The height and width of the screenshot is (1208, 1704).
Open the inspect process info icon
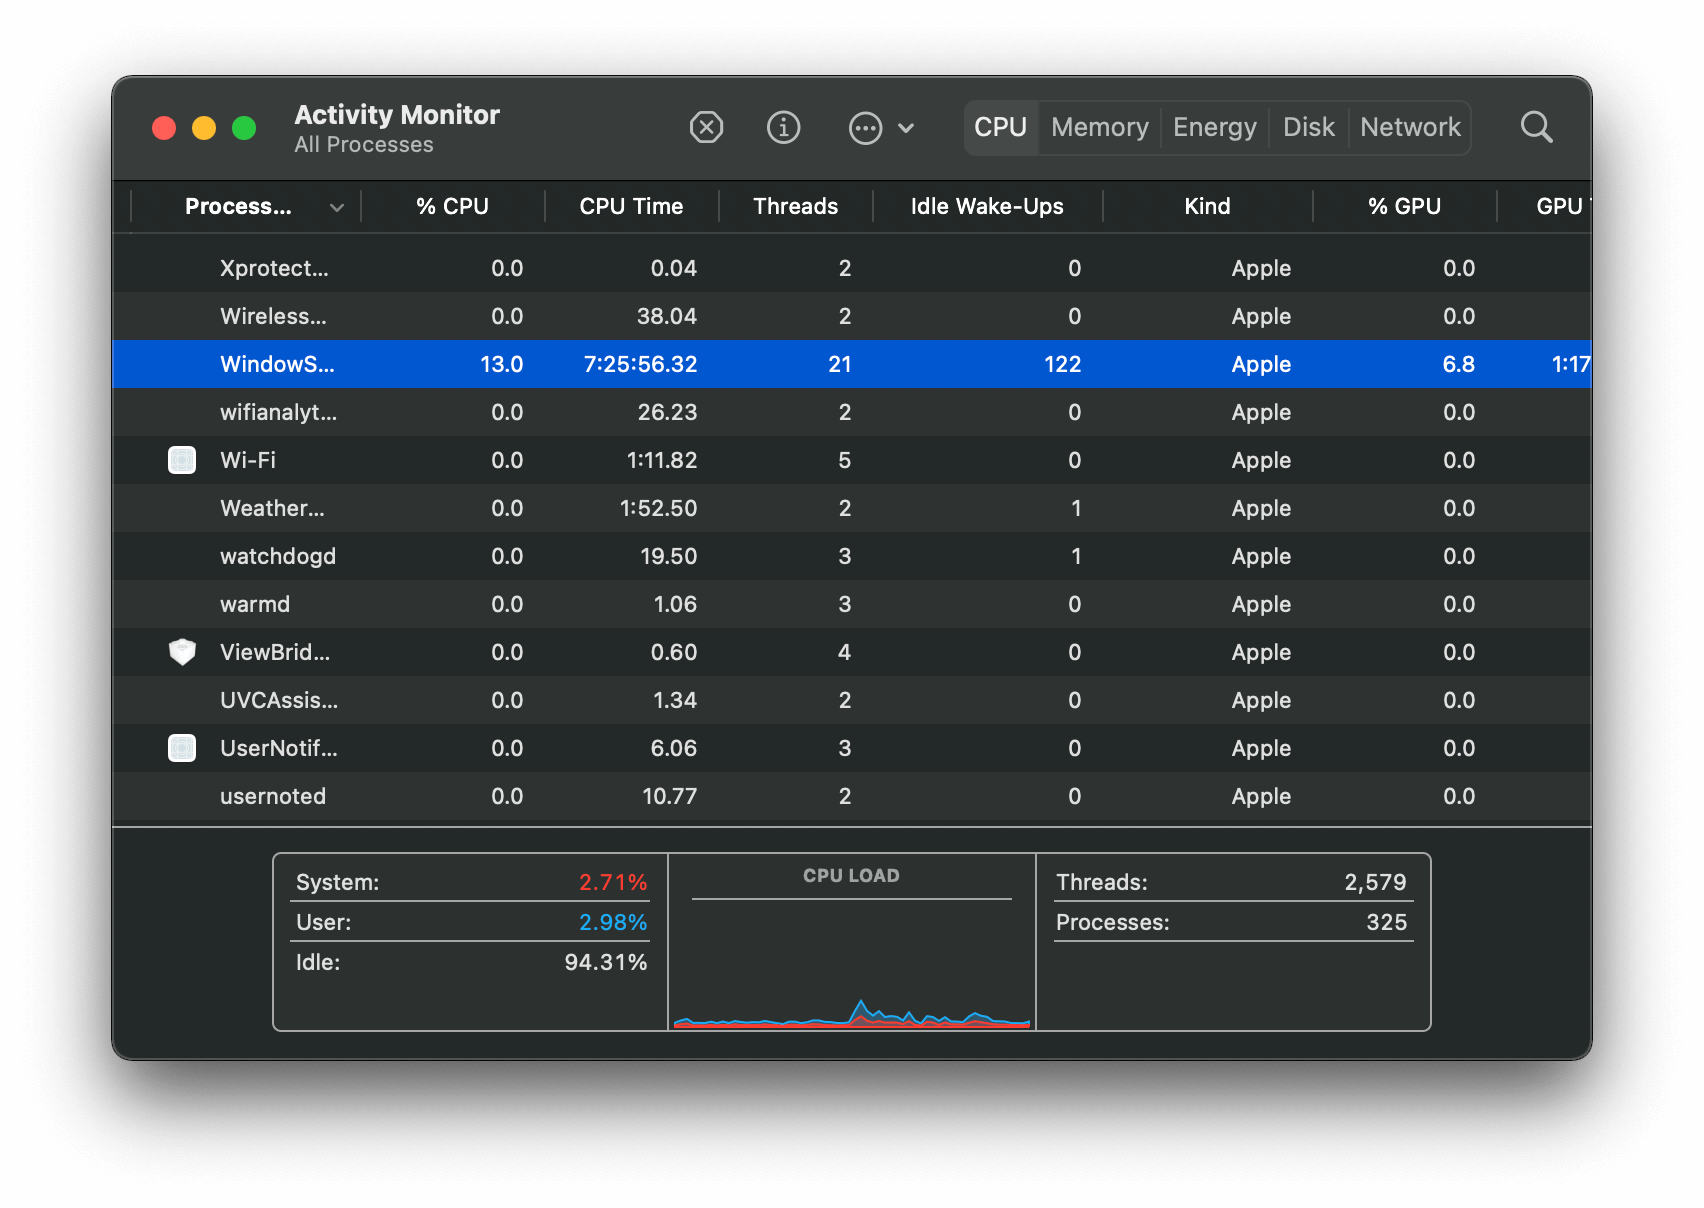point(784,127)
